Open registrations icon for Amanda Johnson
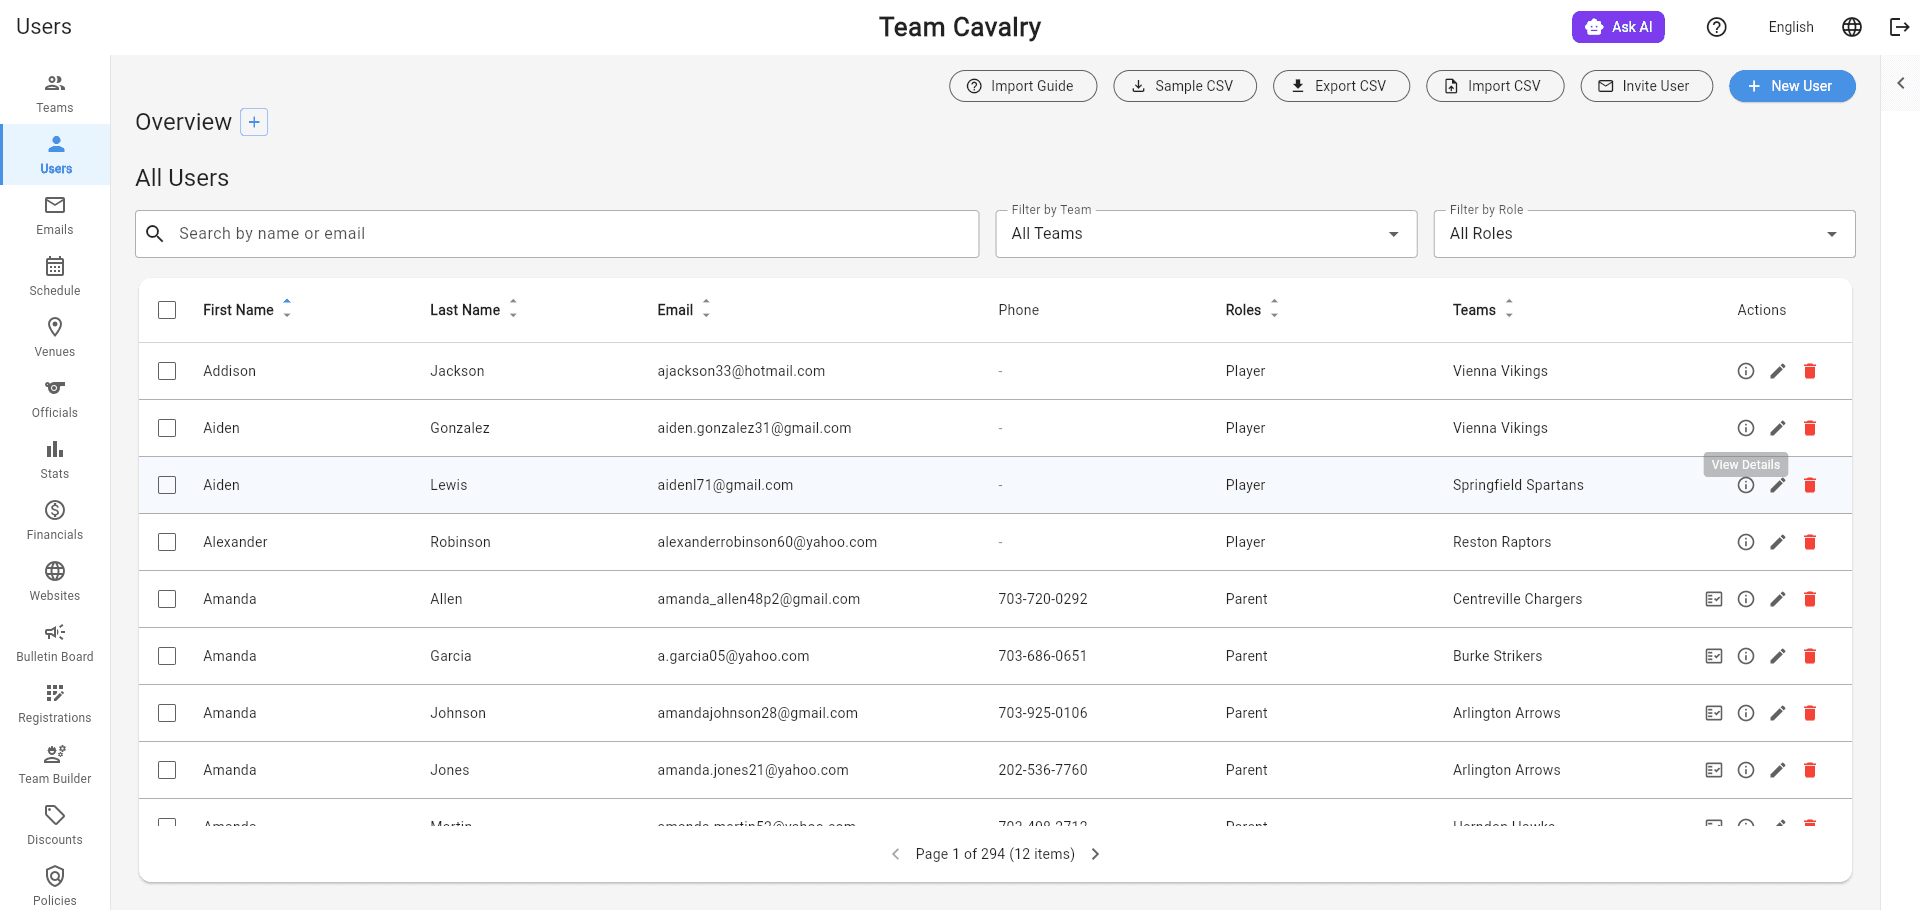This screenshot has height=910, width=1920. pos(1714,713)
